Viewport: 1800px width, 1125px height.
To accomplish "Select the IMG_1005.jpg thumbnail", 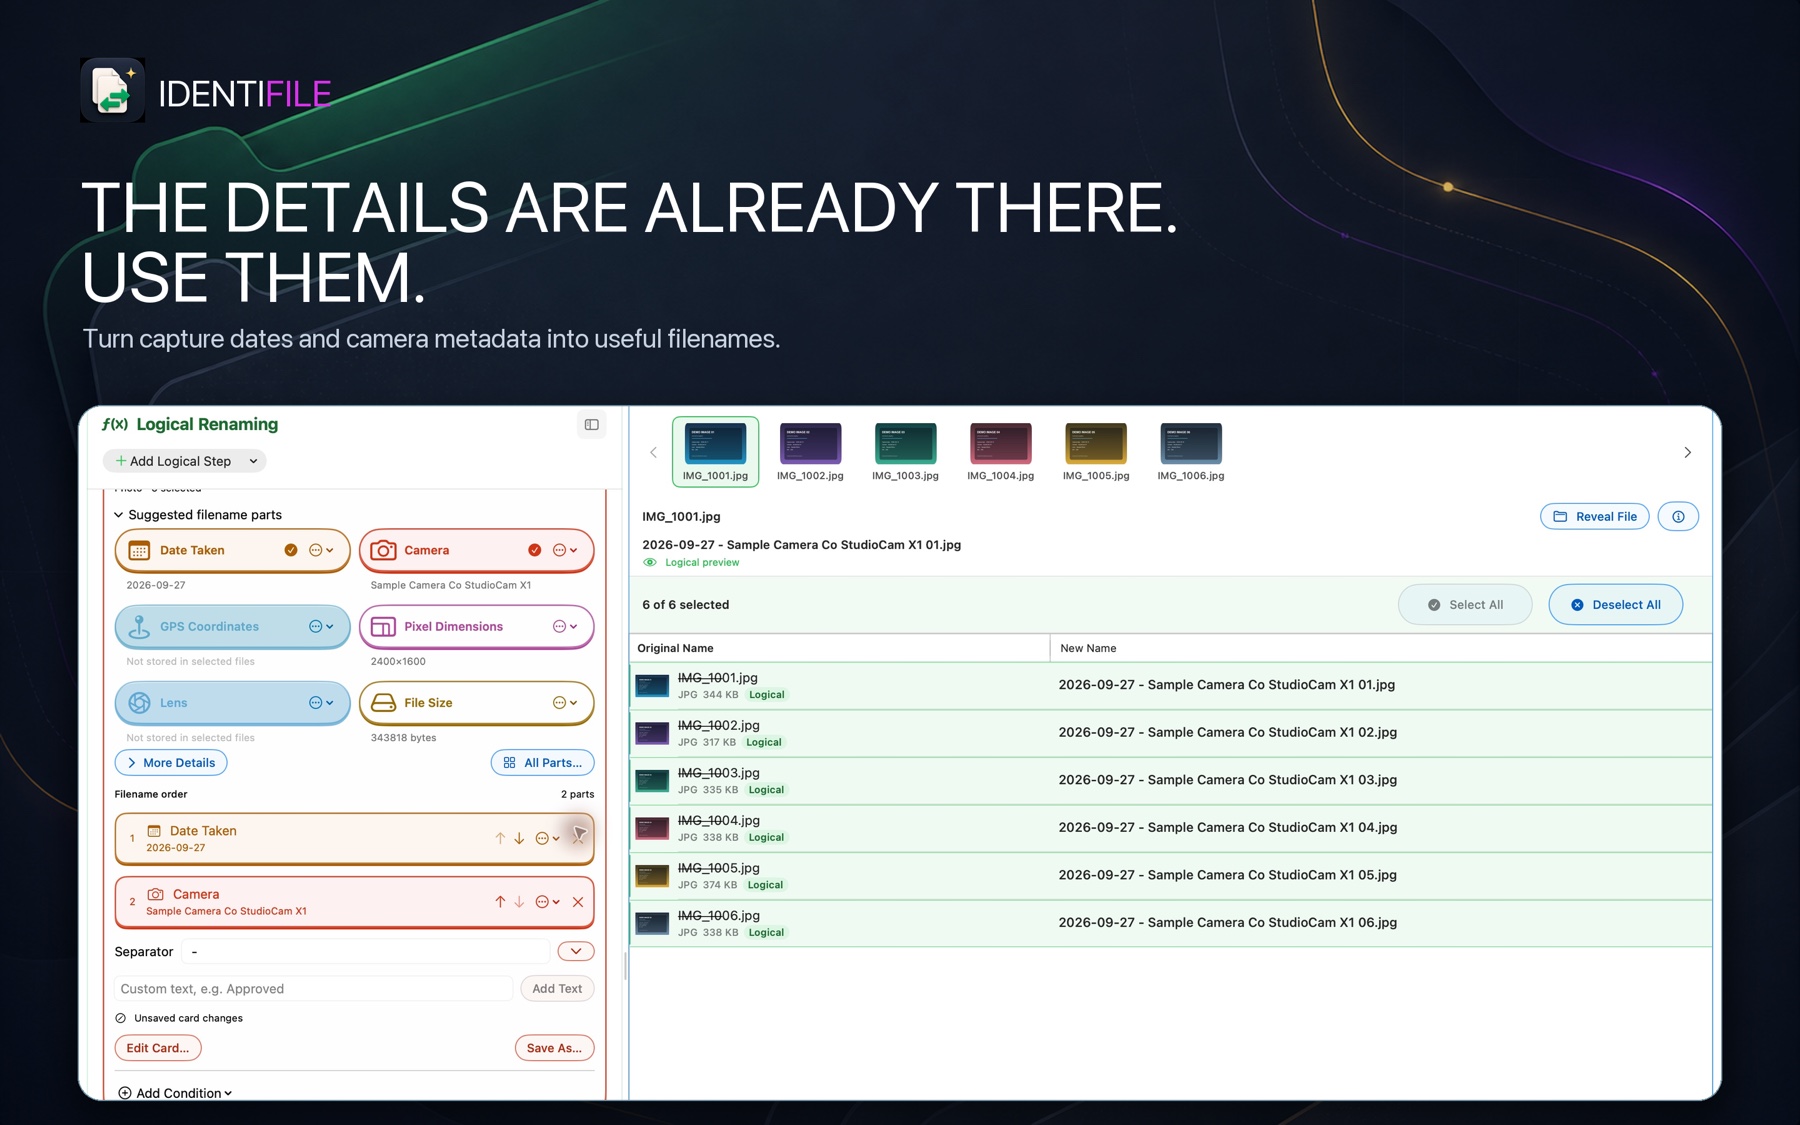I will click(x=1096, y=452).
